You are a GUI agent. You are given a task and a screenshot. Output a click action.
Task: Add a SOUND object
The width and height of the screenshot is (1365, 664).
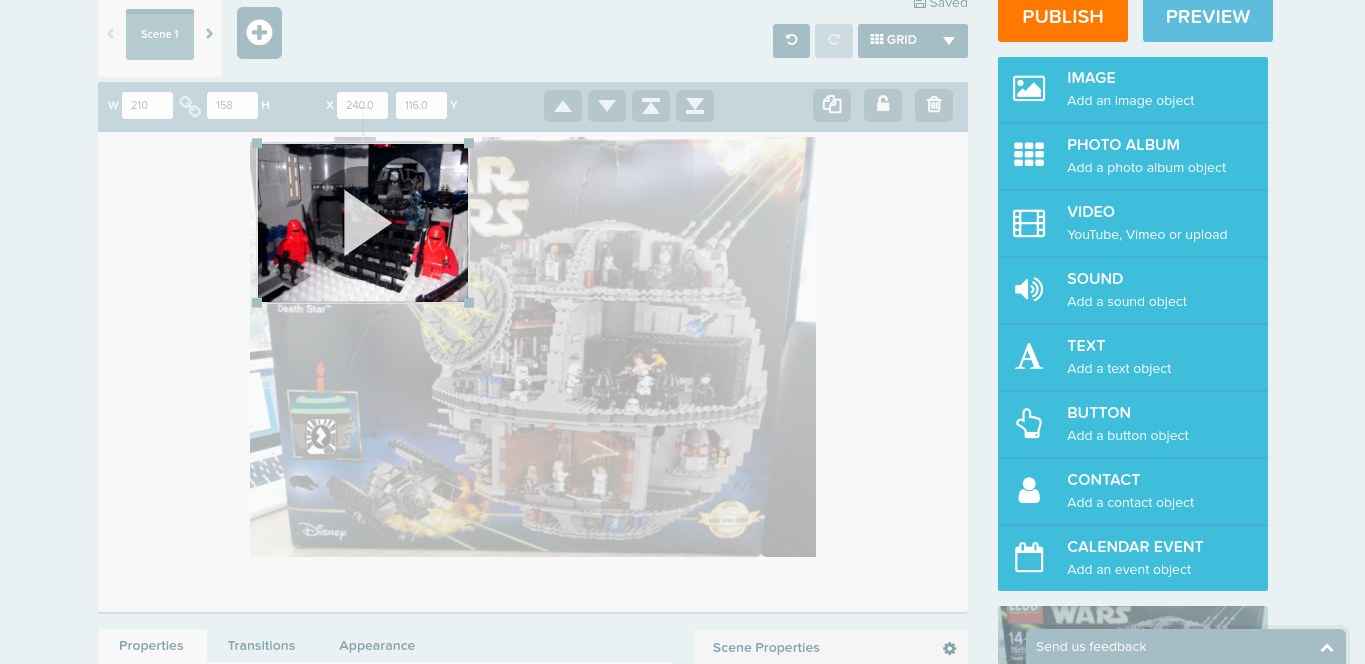coord(1133,290)
